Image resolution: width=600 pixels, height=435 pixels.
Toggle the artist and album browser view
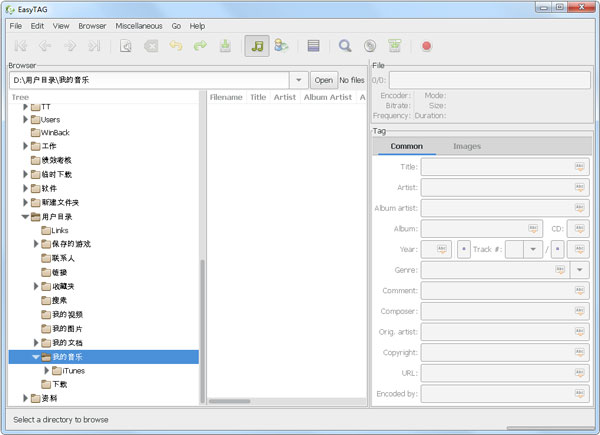click(x=281, y=46)
